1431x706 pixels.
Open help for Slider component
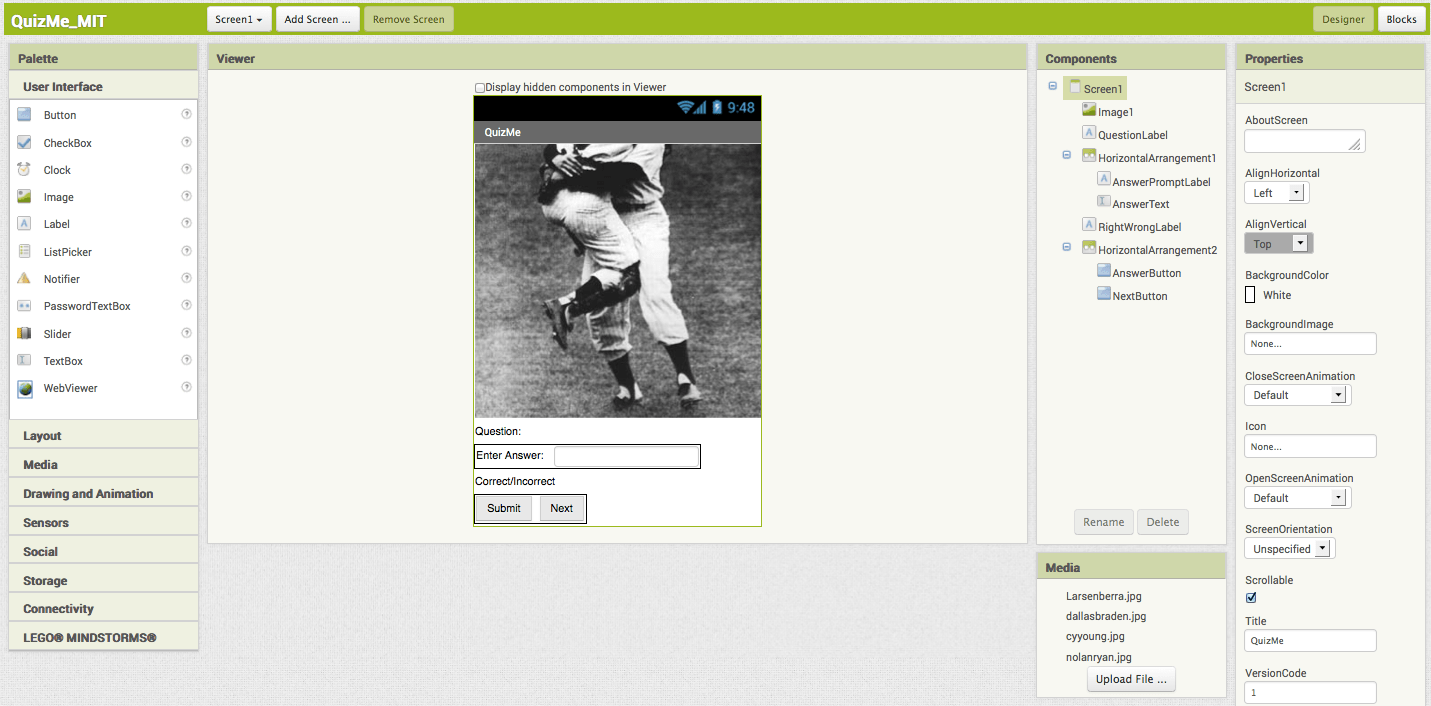pos(186,333)
